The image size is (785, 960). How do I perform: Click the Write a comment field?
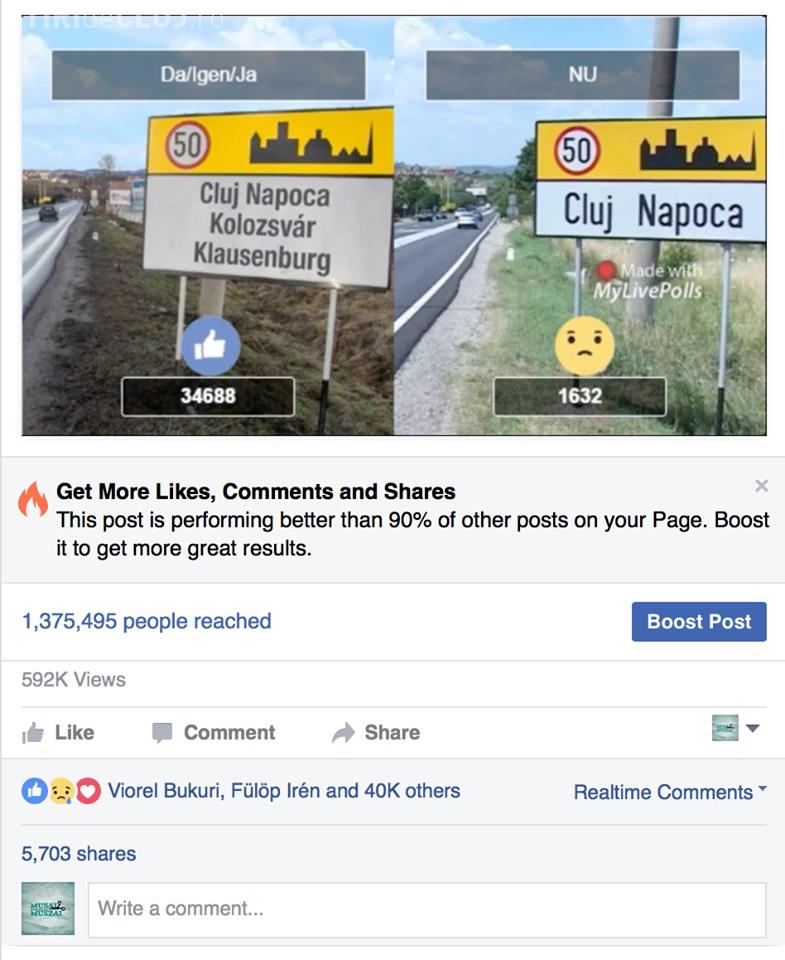(x=427, y=909)
